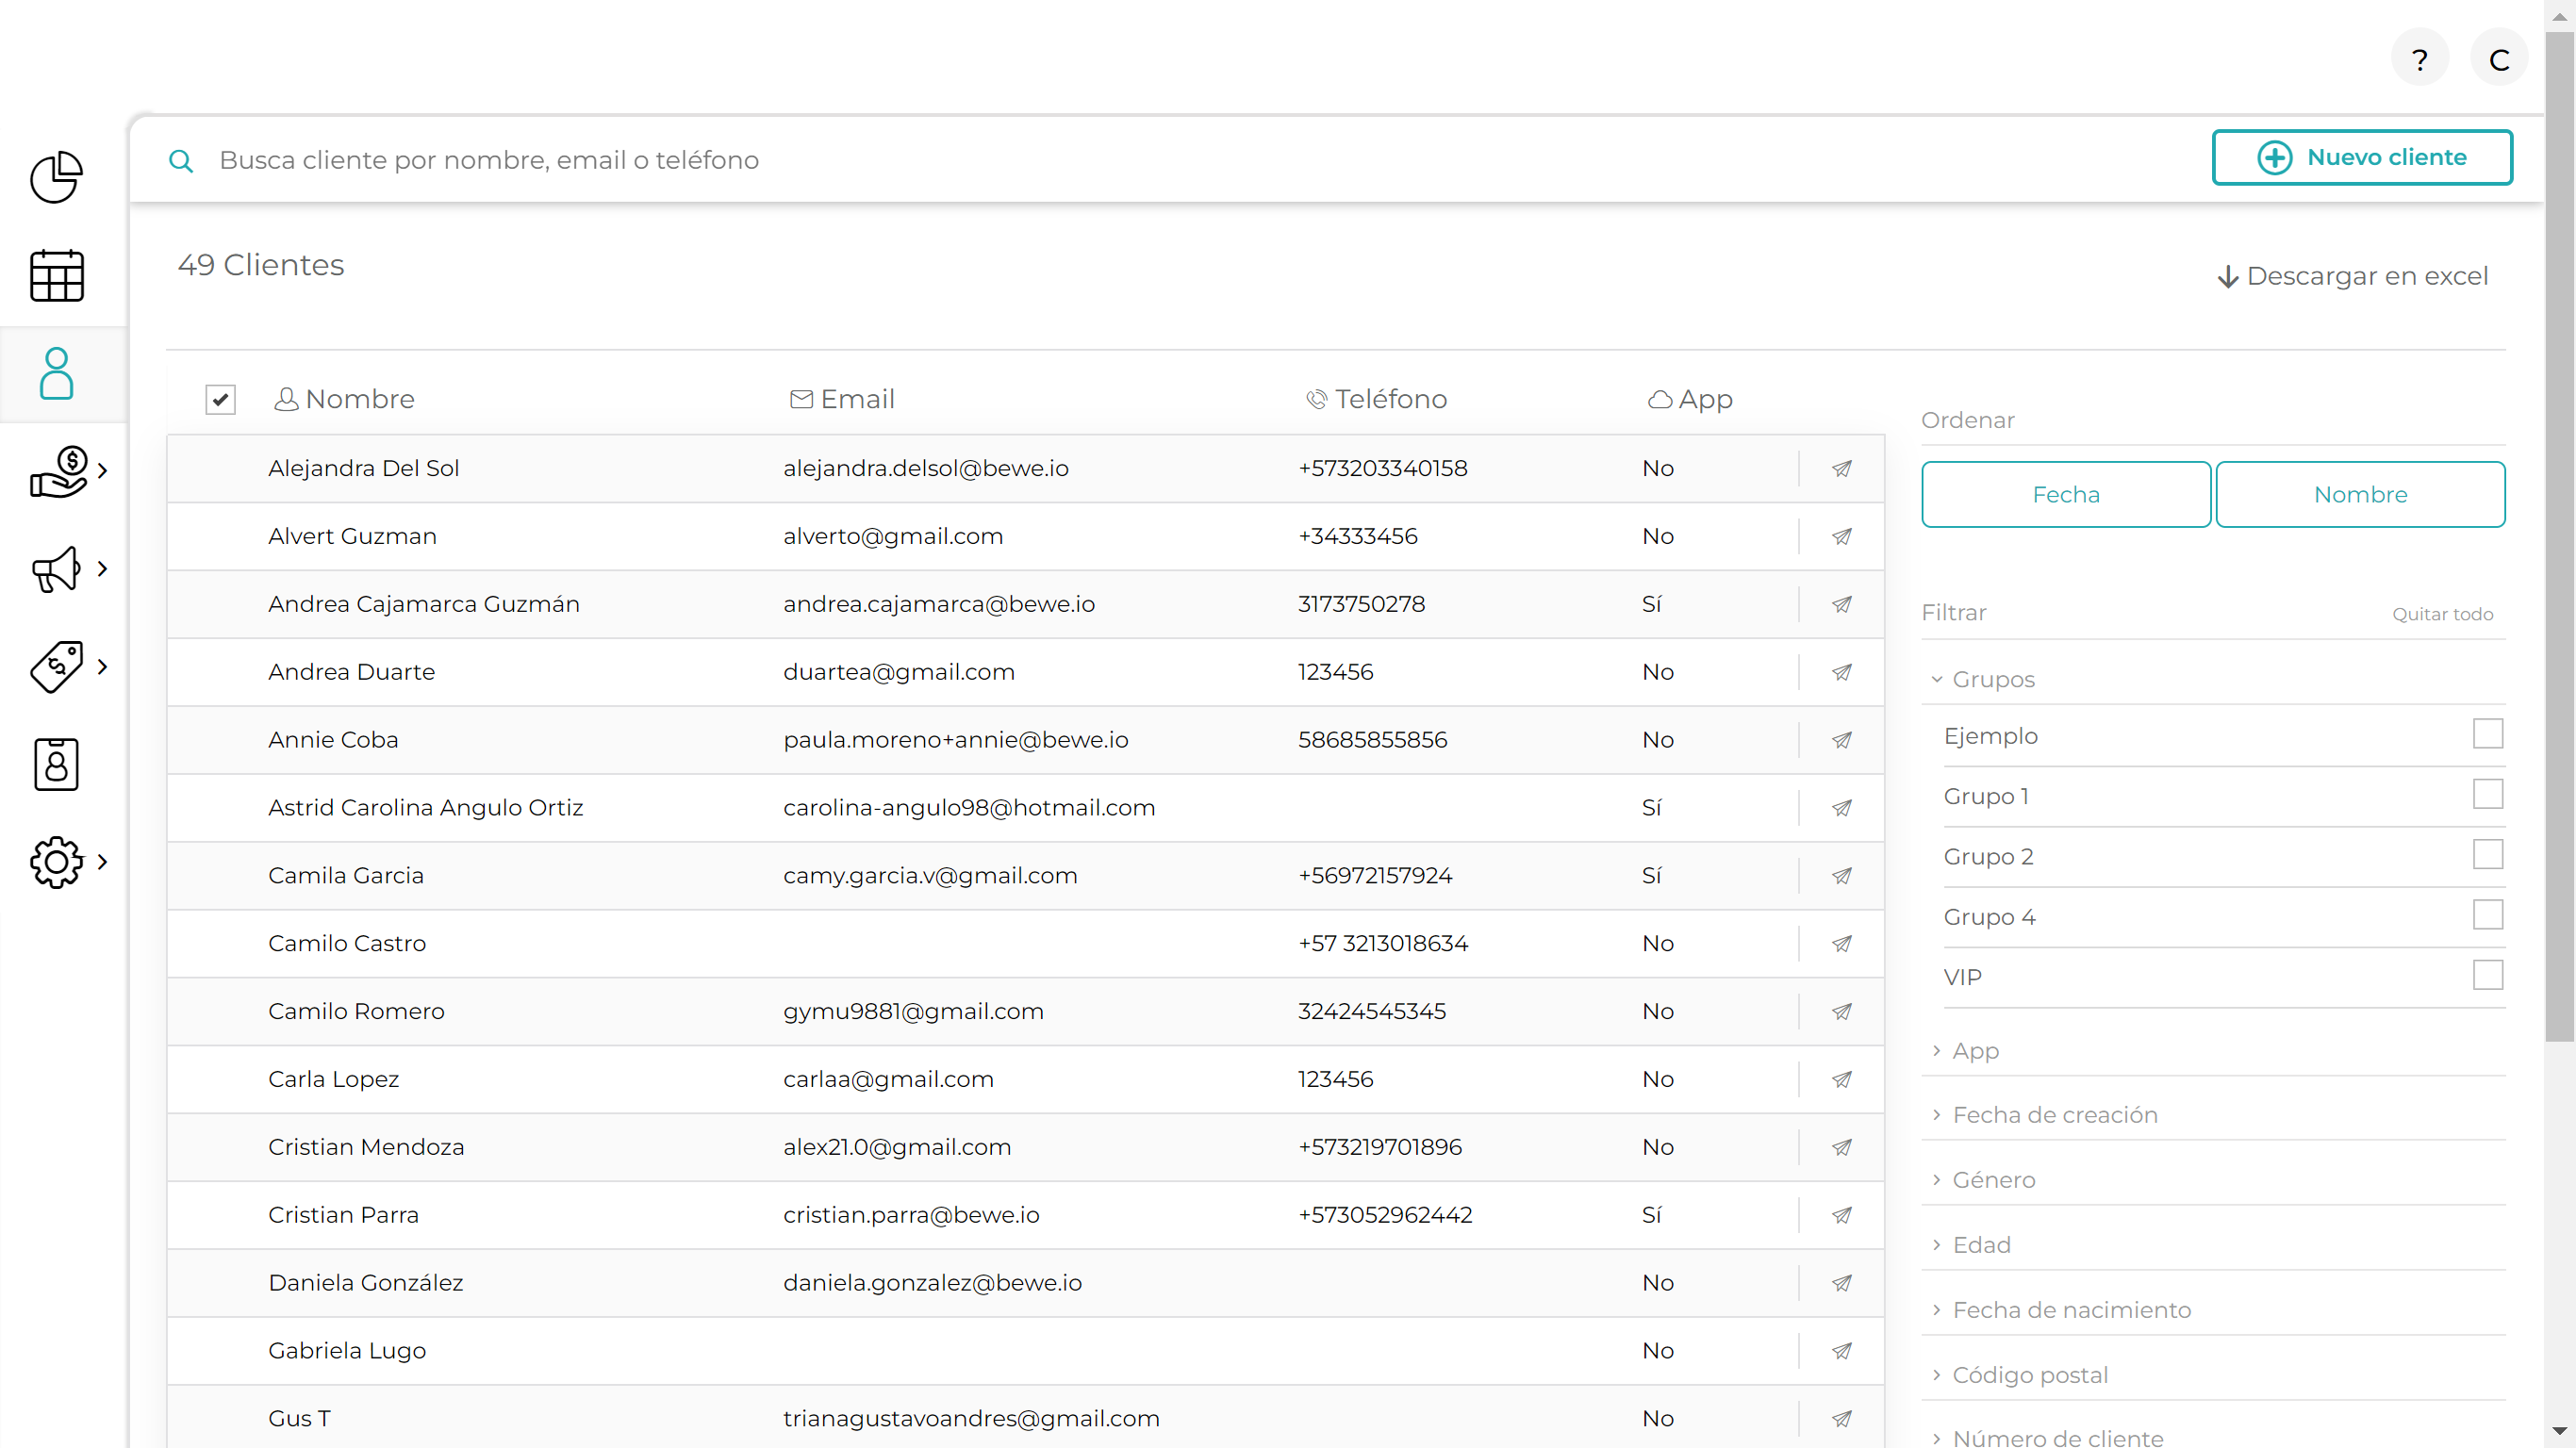The height and width of the screenshot is (1448, 2576).
Task: Send message to Carla Lopez
Action: [x=1842, y=1079]
